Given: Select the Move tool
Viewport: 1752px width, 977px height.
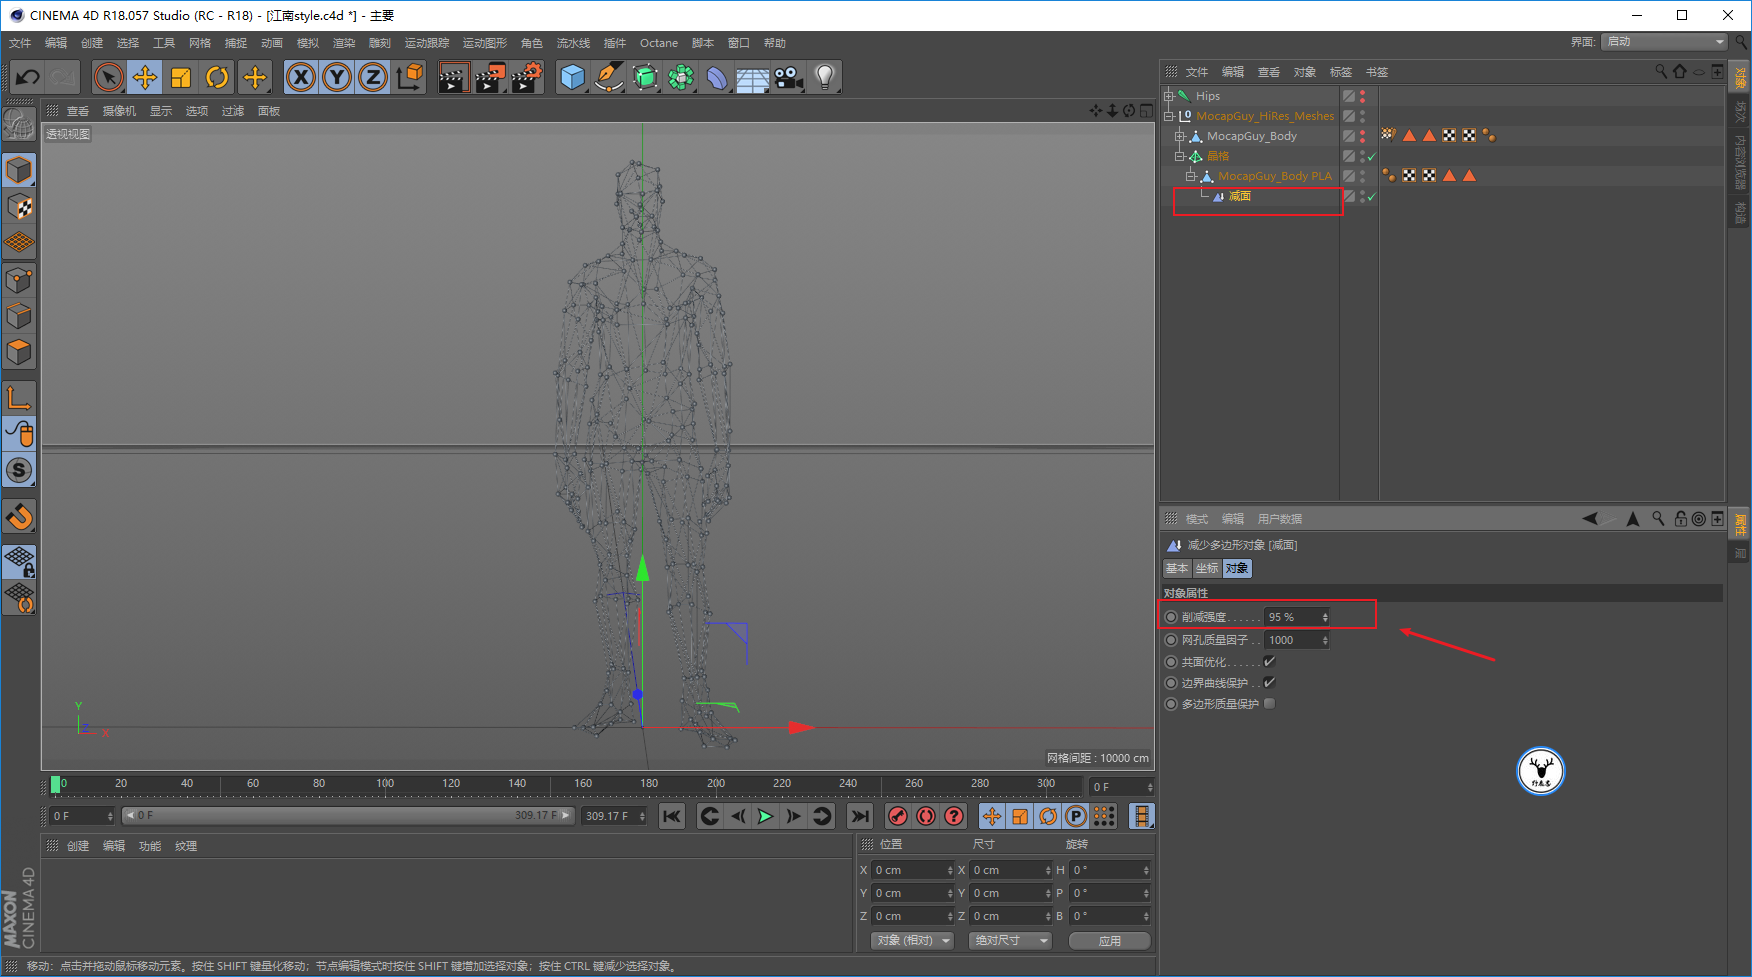Looking at the screenshot, I should click(145, 77).
